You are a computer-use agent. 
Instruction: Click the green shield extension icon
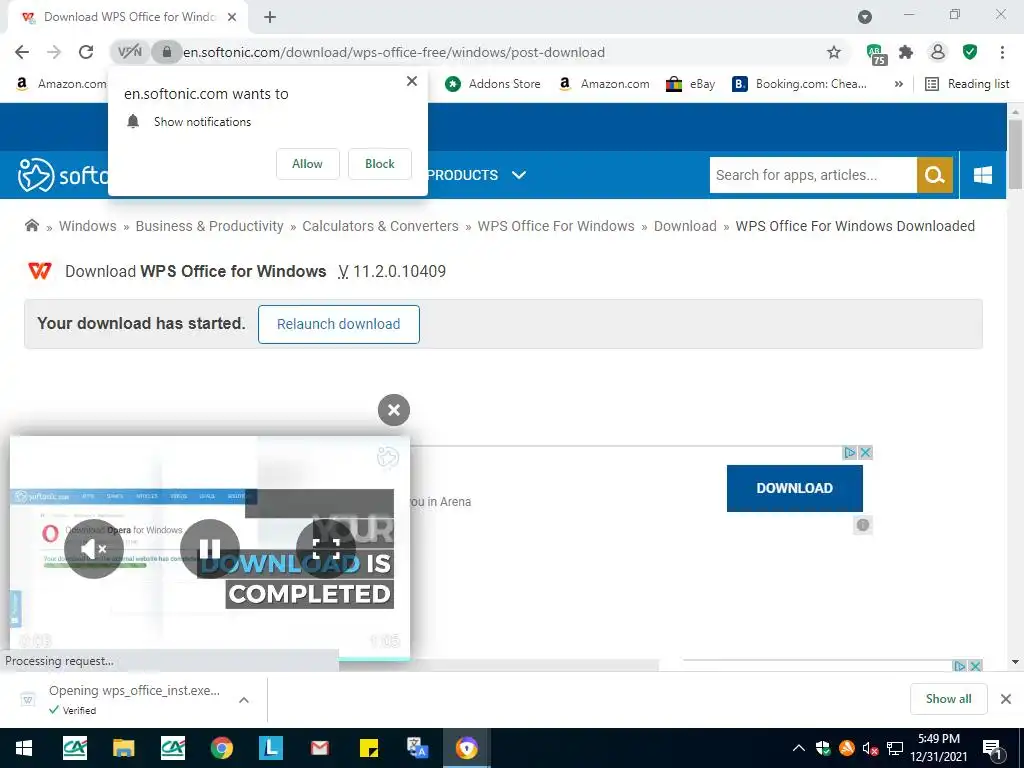click(x=970, y=52)
